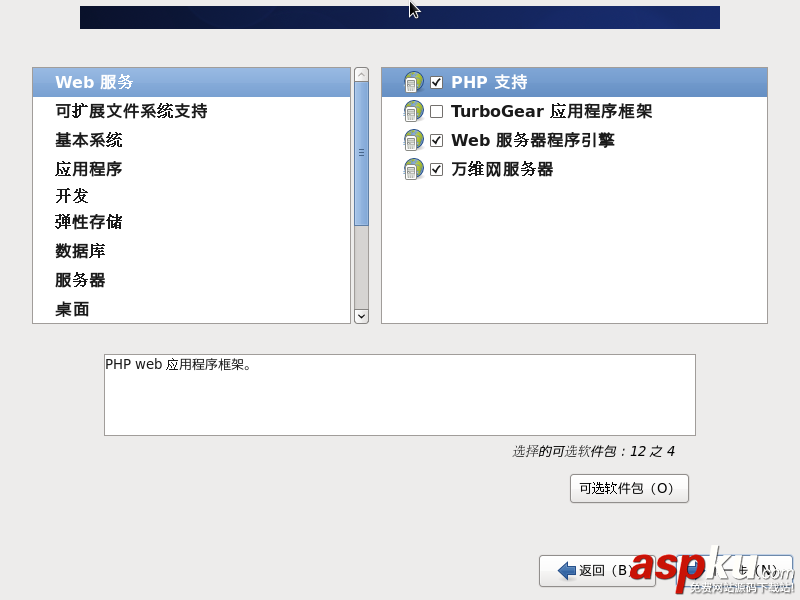
Task: Select the 桌面 category
Action: [75, 309]
